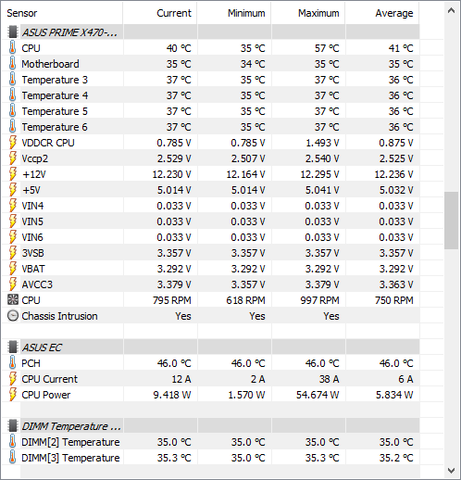Click the fan icon beside CPU RPM row

(x=13, y=300)
